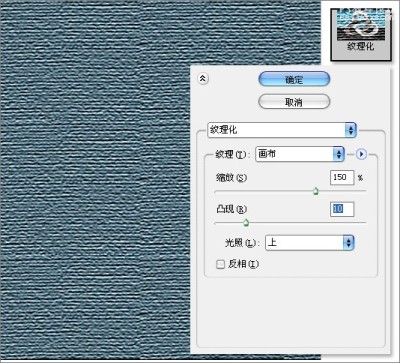Toggle the 反相 checkbox
The image size is (400, 363).
pos(220,265)
